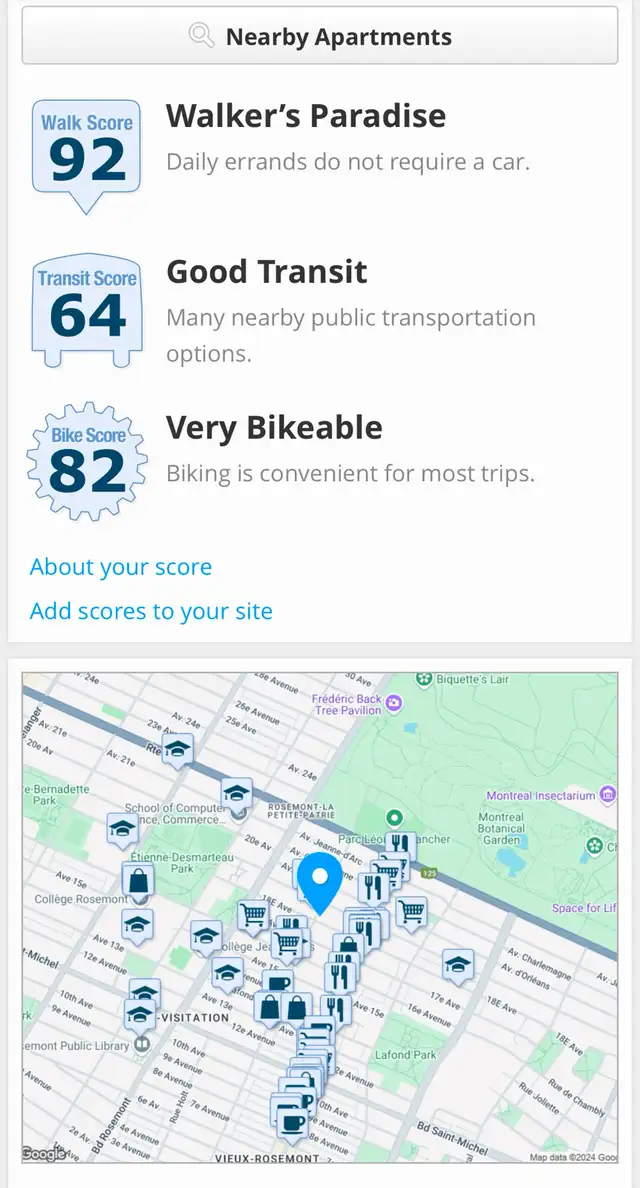The height and width of the screenshot is (1188, 640).
Task: Click the school marker near Av. Charlemagne
Action: [x=458, y=966]
